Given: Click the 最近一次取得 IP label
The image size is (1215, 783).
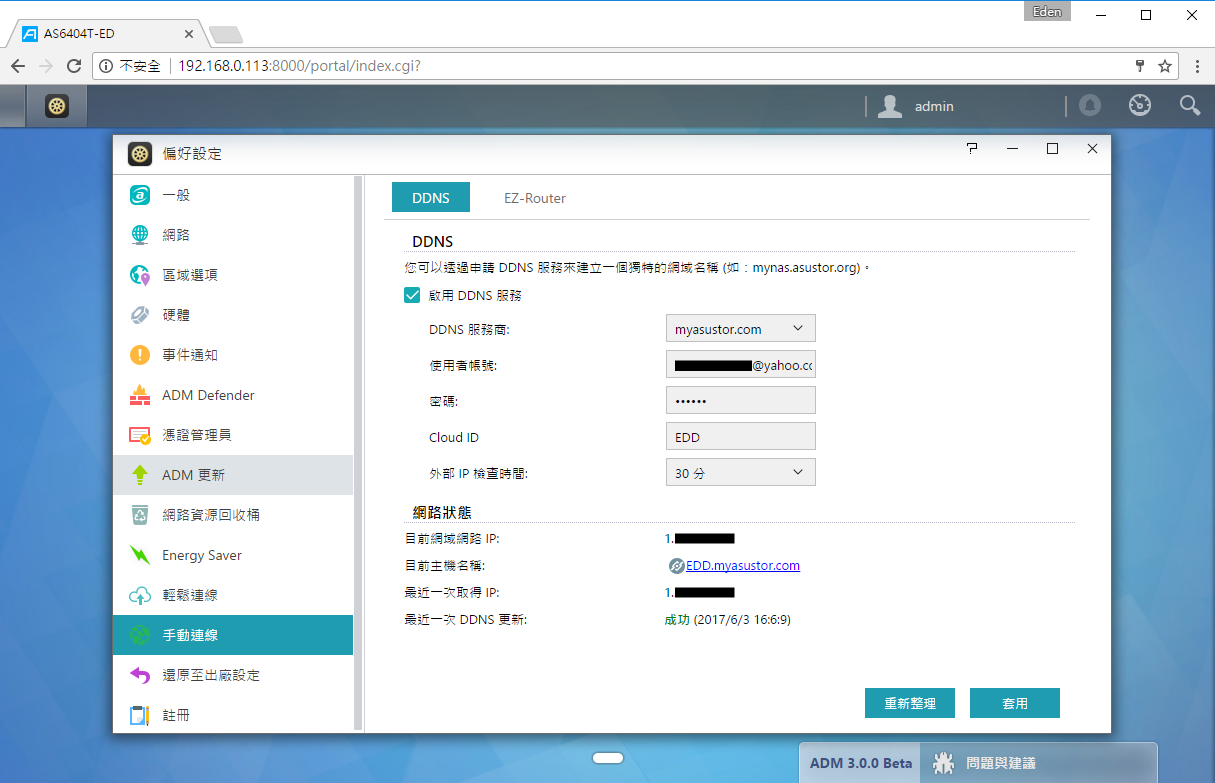Looking at the screenshot, I should click(451, 593).
